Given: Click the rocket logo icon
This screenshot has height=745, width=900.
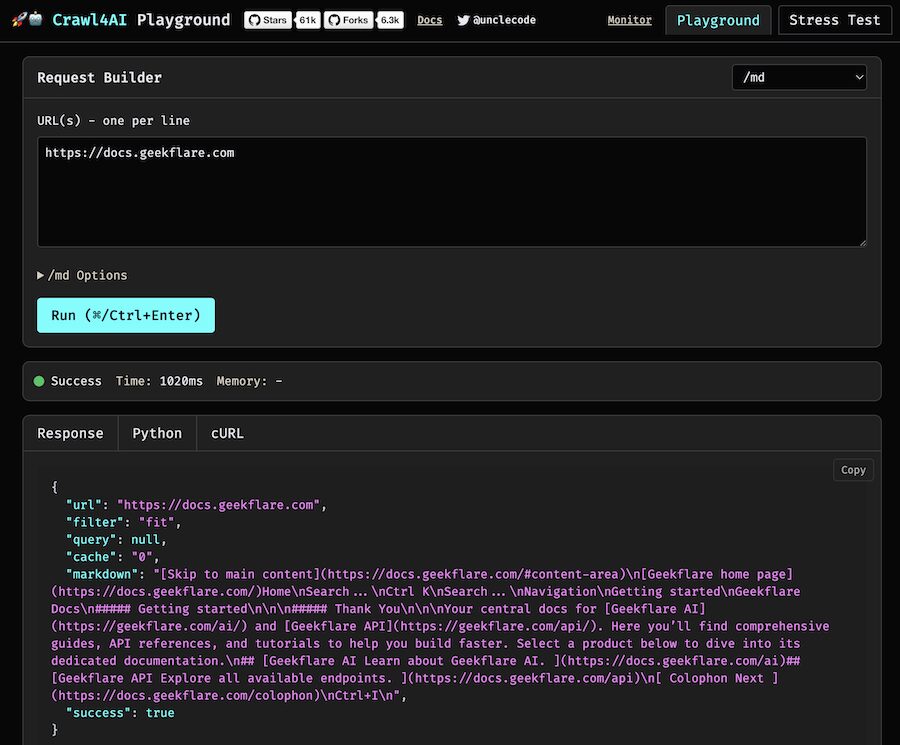Looking at the screenshot, I should (x=18, y=19).
